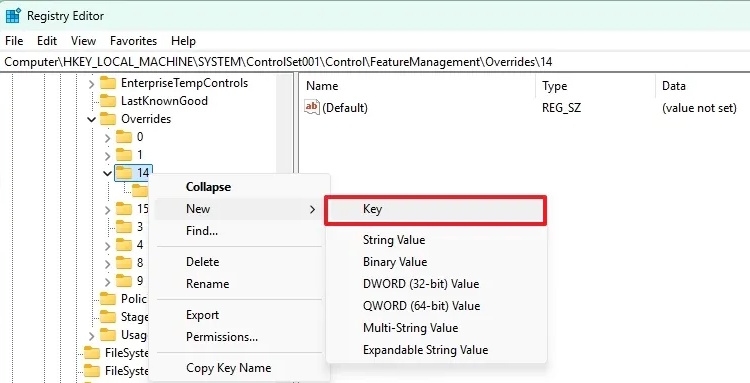
Task: Collapse key 14 using its chevron
Action: pyautogui.click(x=107, y=173)
